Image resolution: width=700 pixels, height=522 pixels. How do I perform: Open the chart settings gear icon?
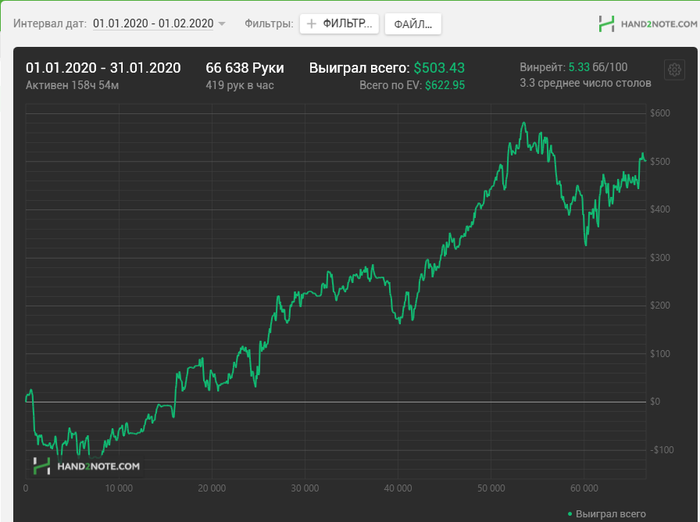[674, 70]
